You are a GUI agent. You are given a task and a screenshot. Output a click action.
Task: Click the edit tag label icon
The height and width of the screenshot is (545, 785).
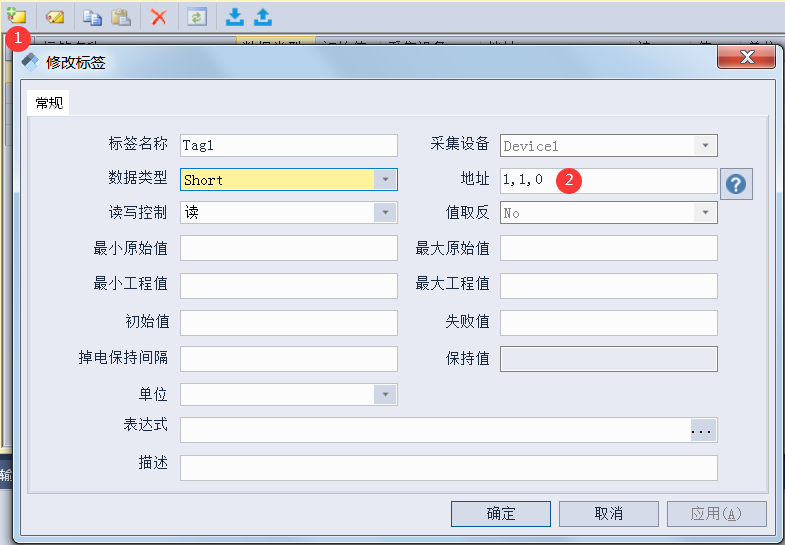point(55,17)
